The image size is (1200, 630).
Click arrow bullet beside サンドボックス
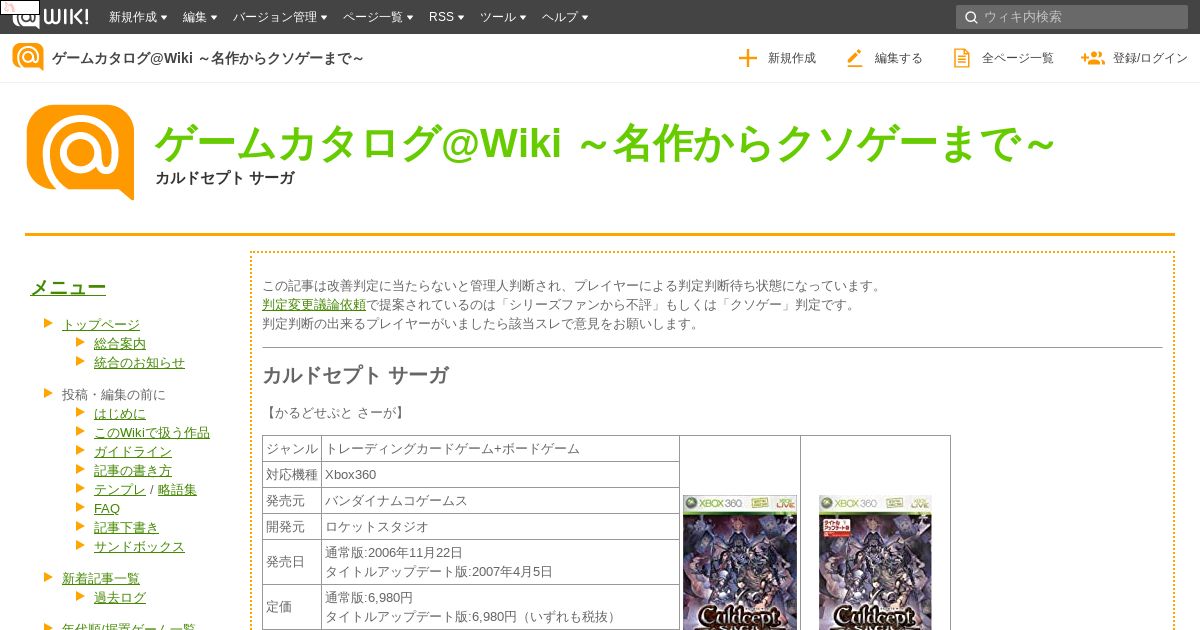(82, 544)
